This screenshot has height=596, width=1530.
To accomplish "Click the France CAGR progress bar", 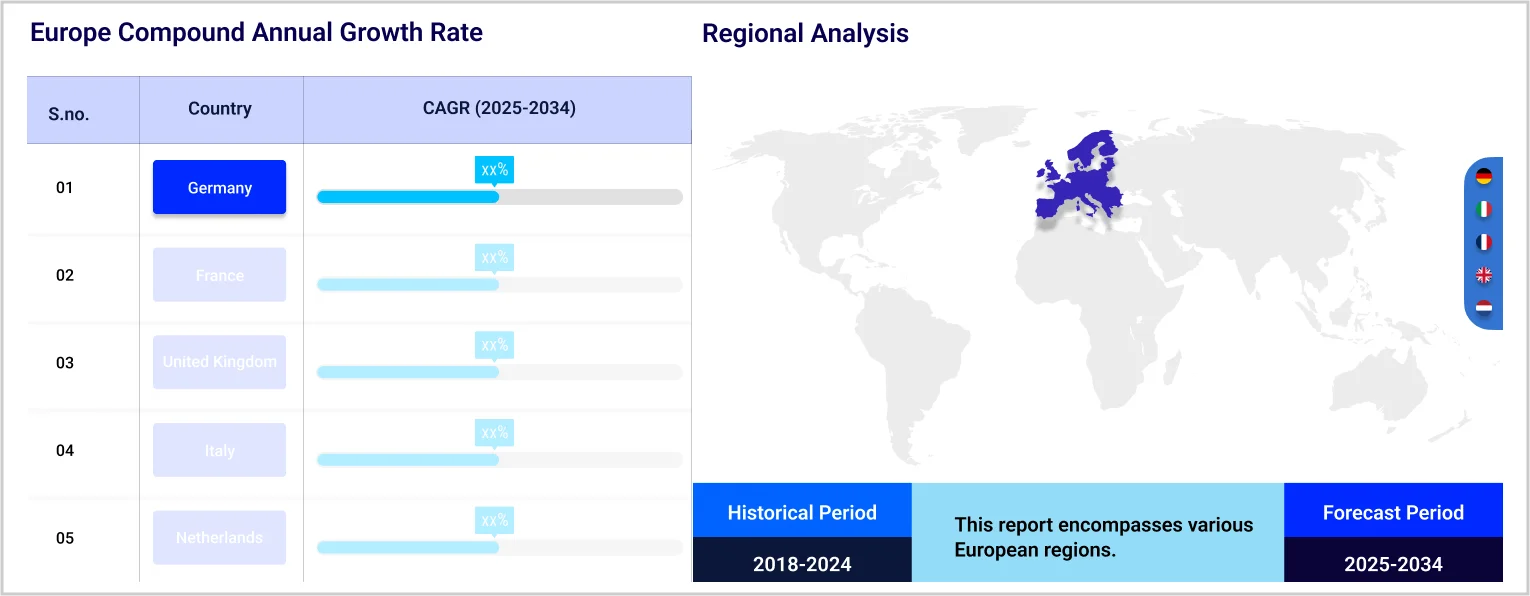I will tap(499, 285).
